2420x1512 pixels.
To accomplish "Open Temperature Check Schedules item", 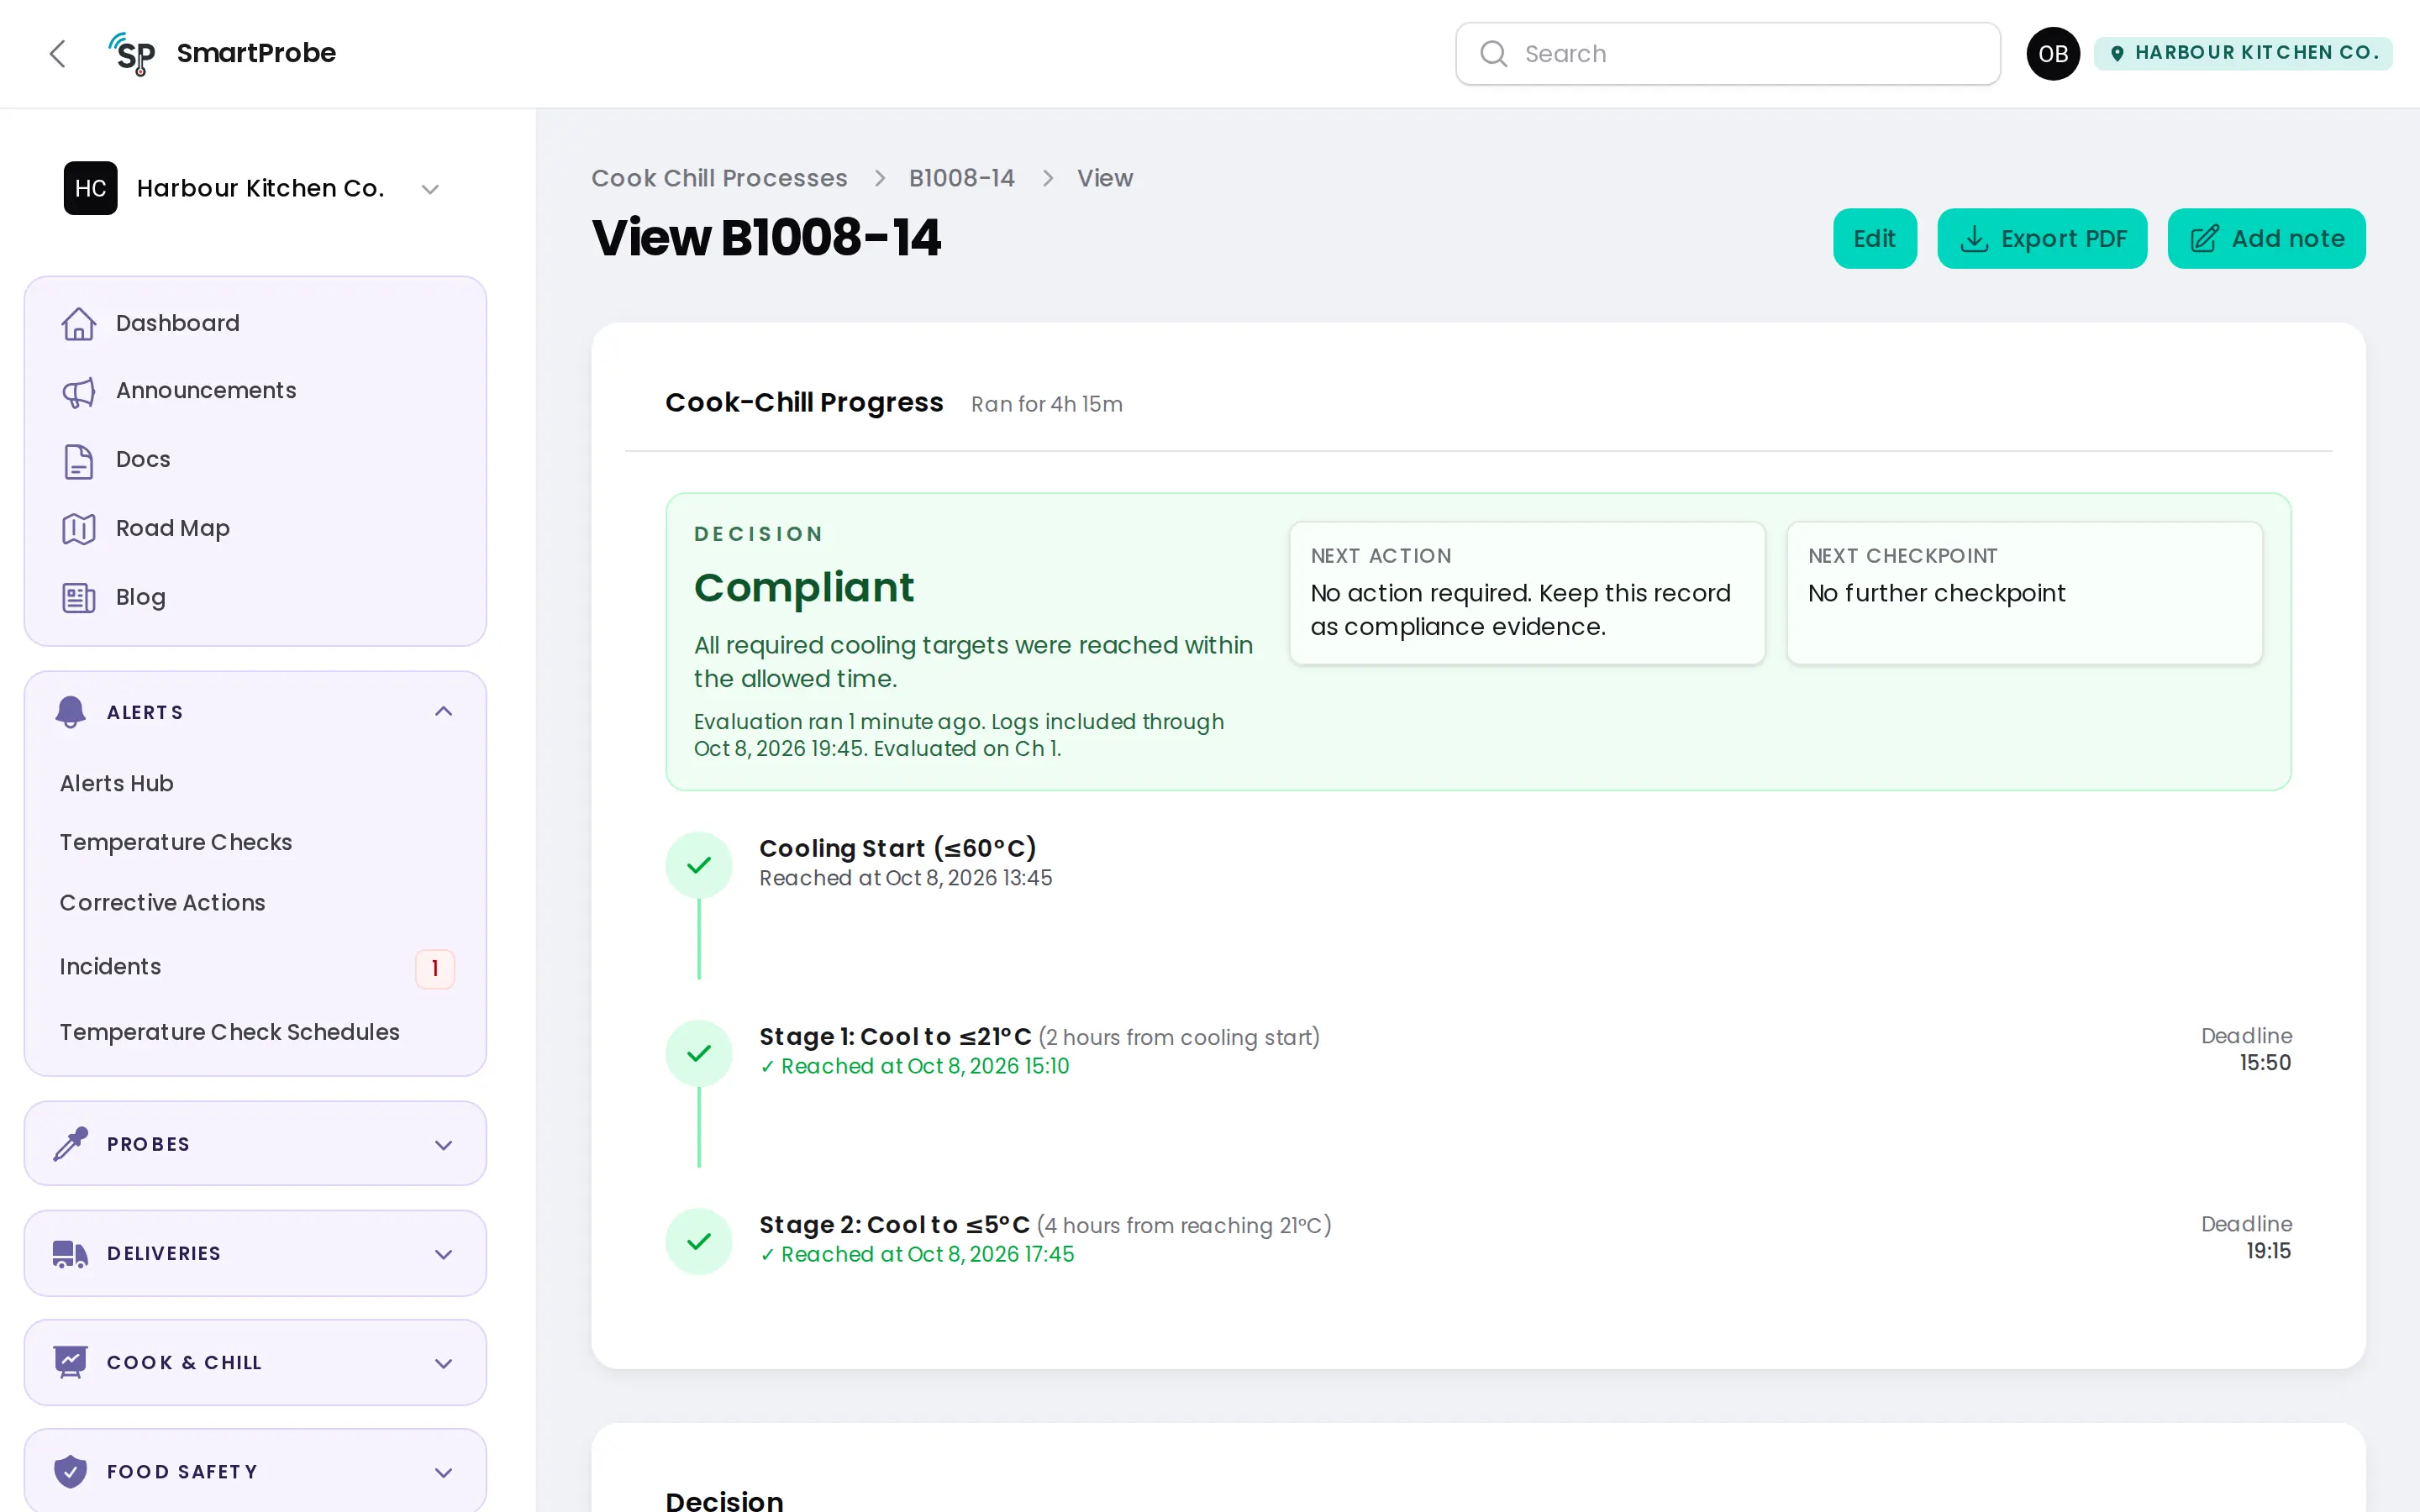I will tap(229, 1031).
